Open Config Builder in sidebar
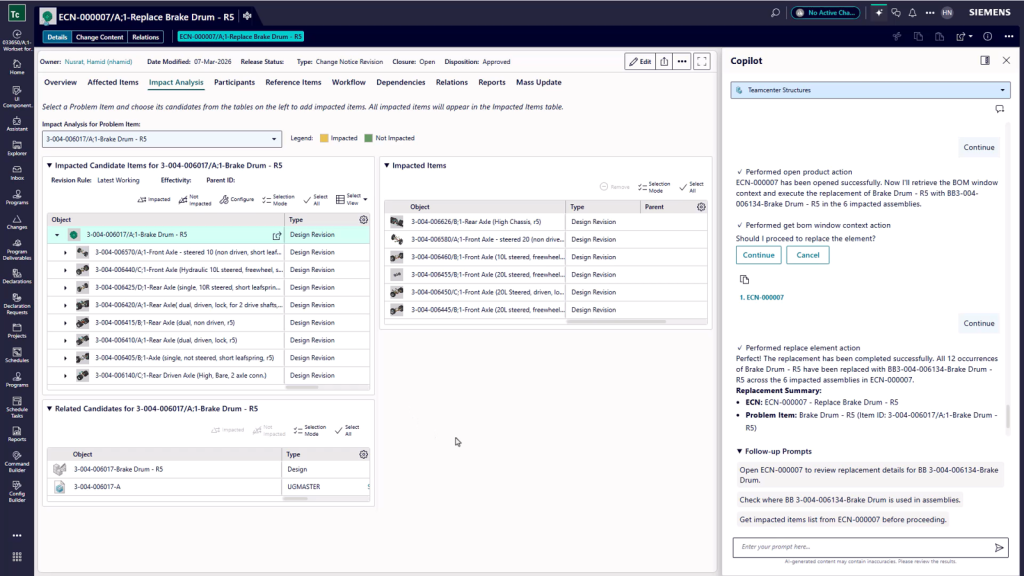Screen dimensions: 1024x576 coord(17,492)
